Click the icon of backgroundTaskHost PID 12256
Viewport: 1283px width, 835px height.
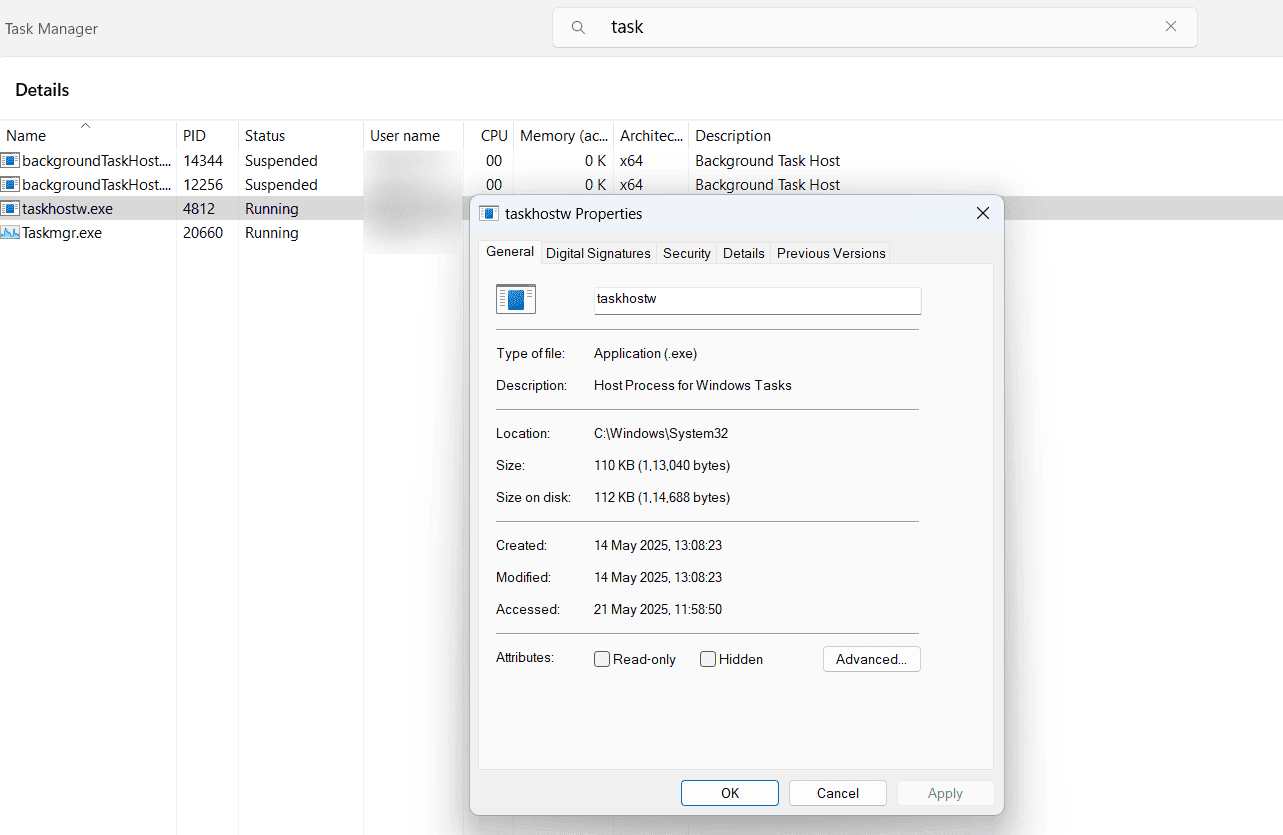click(x=10, y=185)
